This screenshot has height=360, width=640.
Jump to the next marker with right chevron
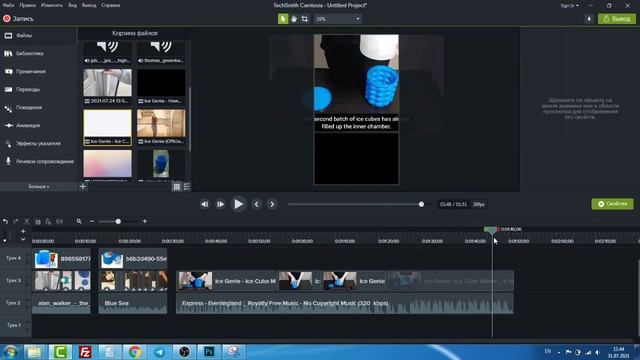coord(272,204)
